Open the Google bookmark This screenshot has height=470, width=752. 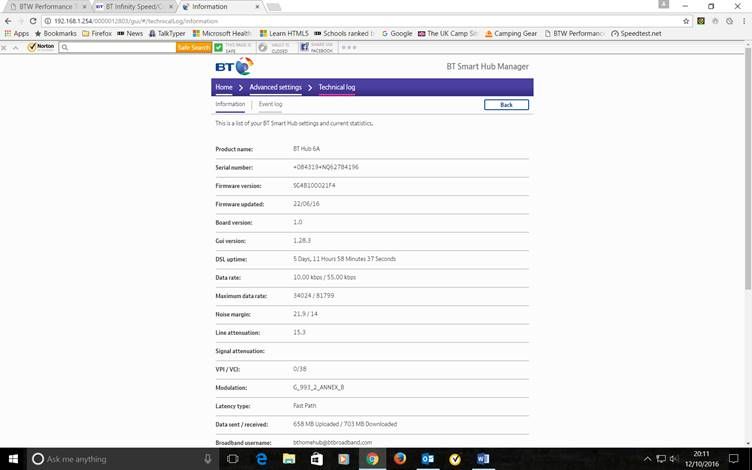pos(397,34)
